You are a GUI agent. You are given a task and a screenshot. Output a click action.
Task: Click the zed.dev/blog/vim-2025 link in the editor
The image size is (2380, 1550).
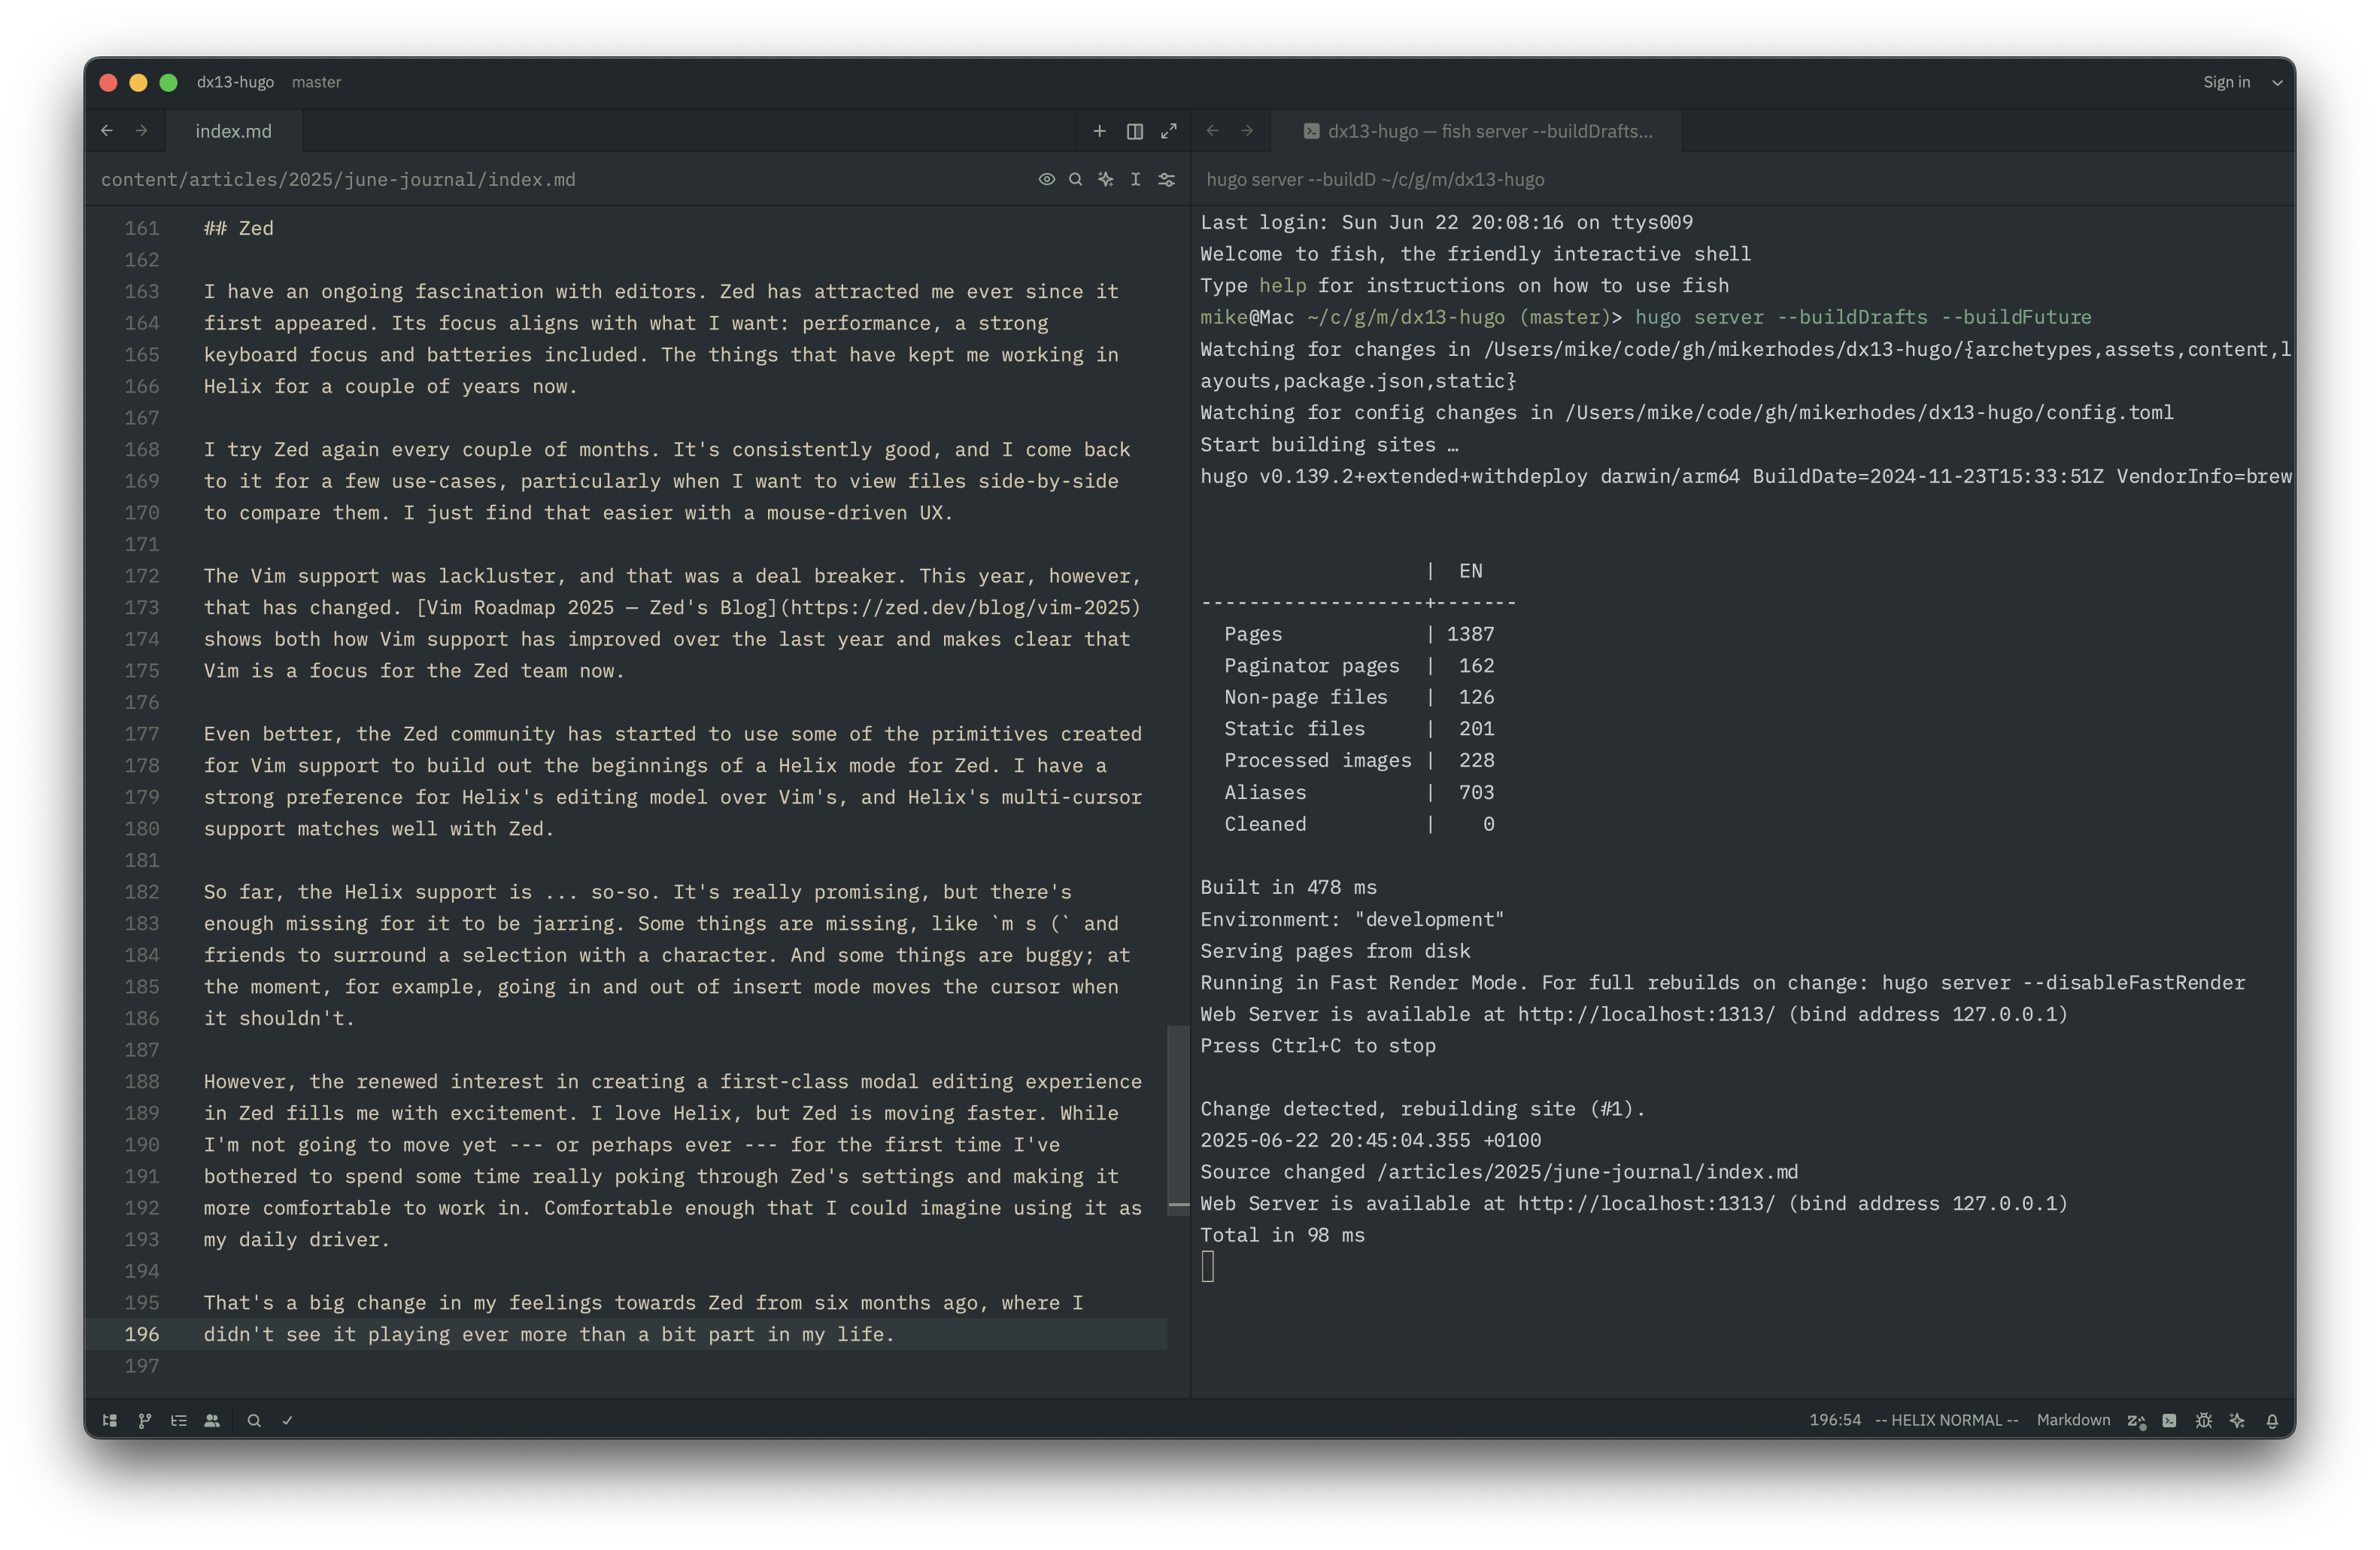[x=961, y=607]
